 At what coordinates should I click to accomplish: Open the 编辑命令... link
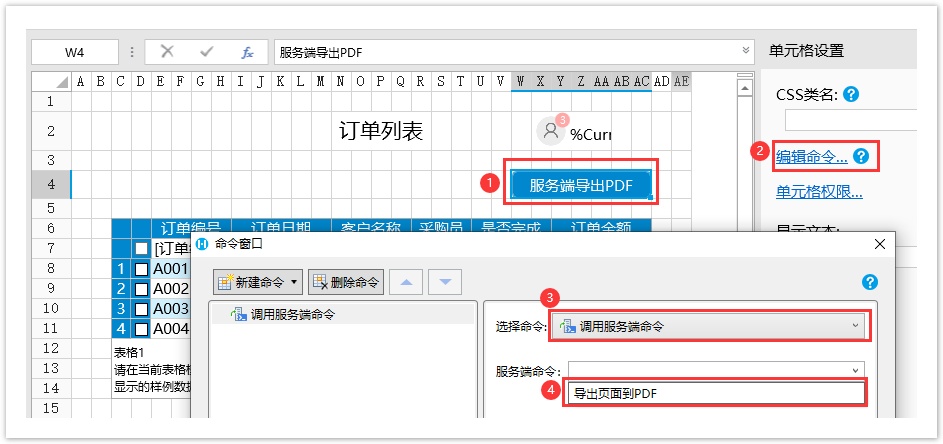pyautogui.click(x=811, y=157)
